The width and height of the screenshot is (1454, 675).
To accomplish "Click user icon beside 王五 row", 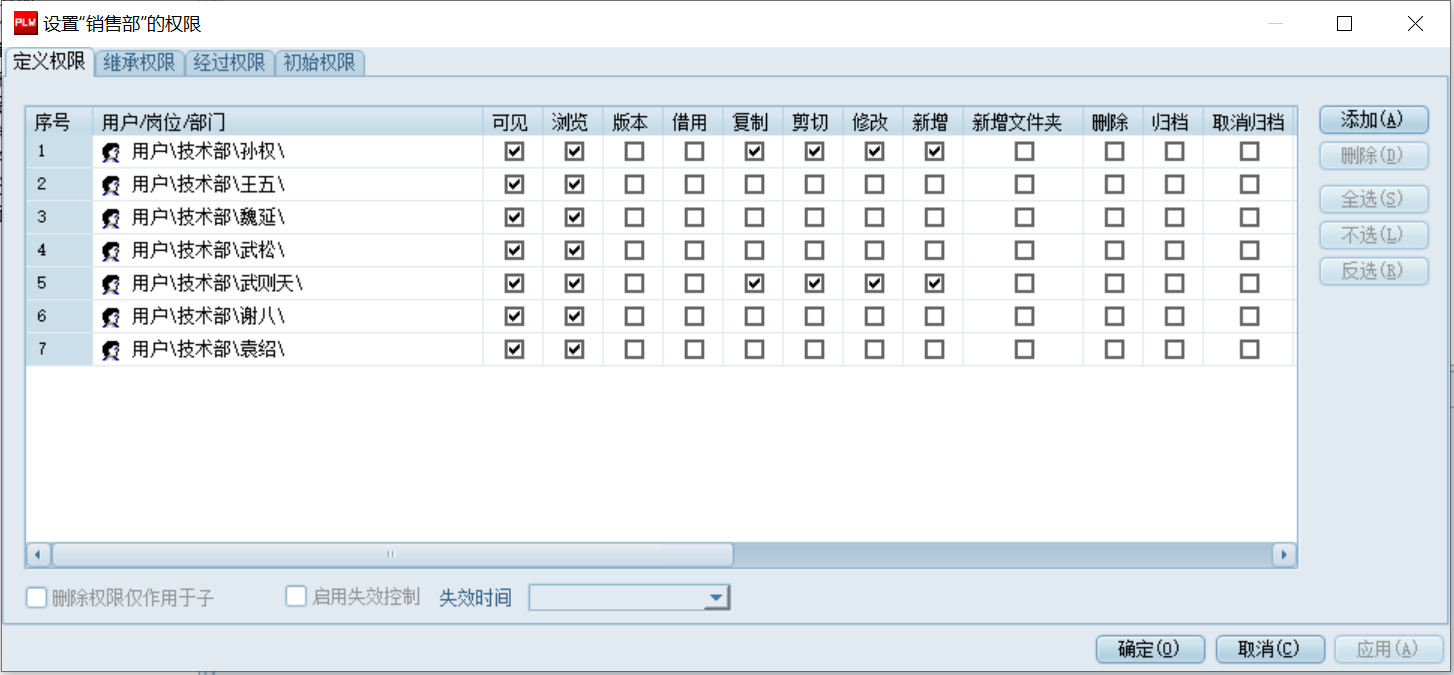I will [112, 185].
